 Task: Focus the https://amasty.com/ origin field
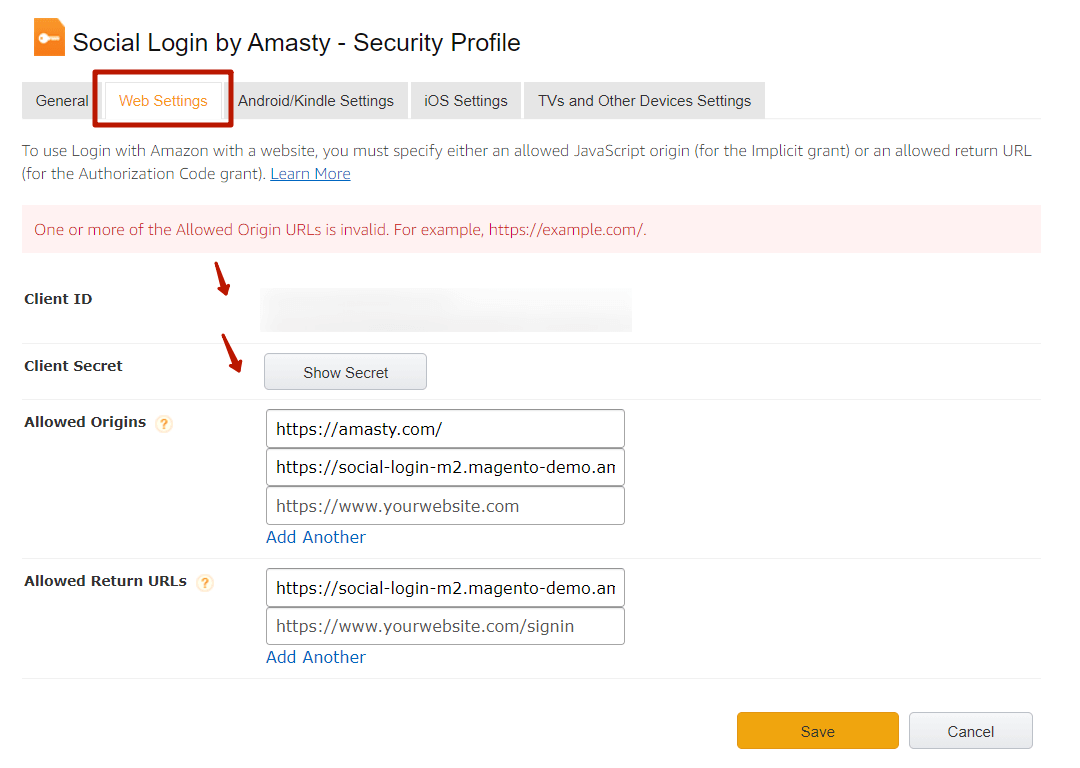pyautogui.click(x=445, y=429)
